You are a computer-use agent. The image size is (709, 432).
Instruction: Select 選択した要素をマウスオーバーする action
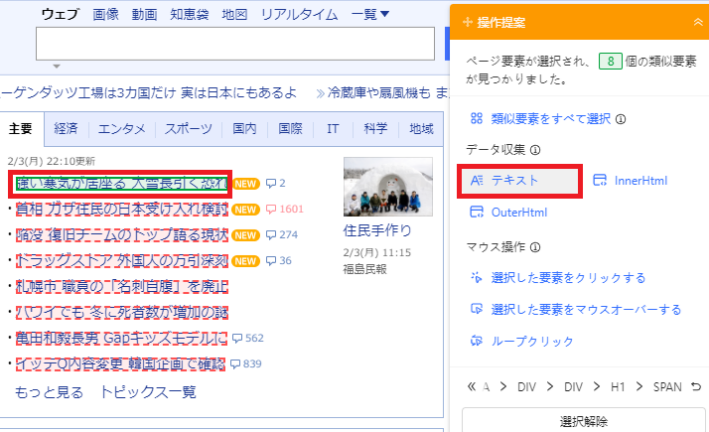coord(576,310)
